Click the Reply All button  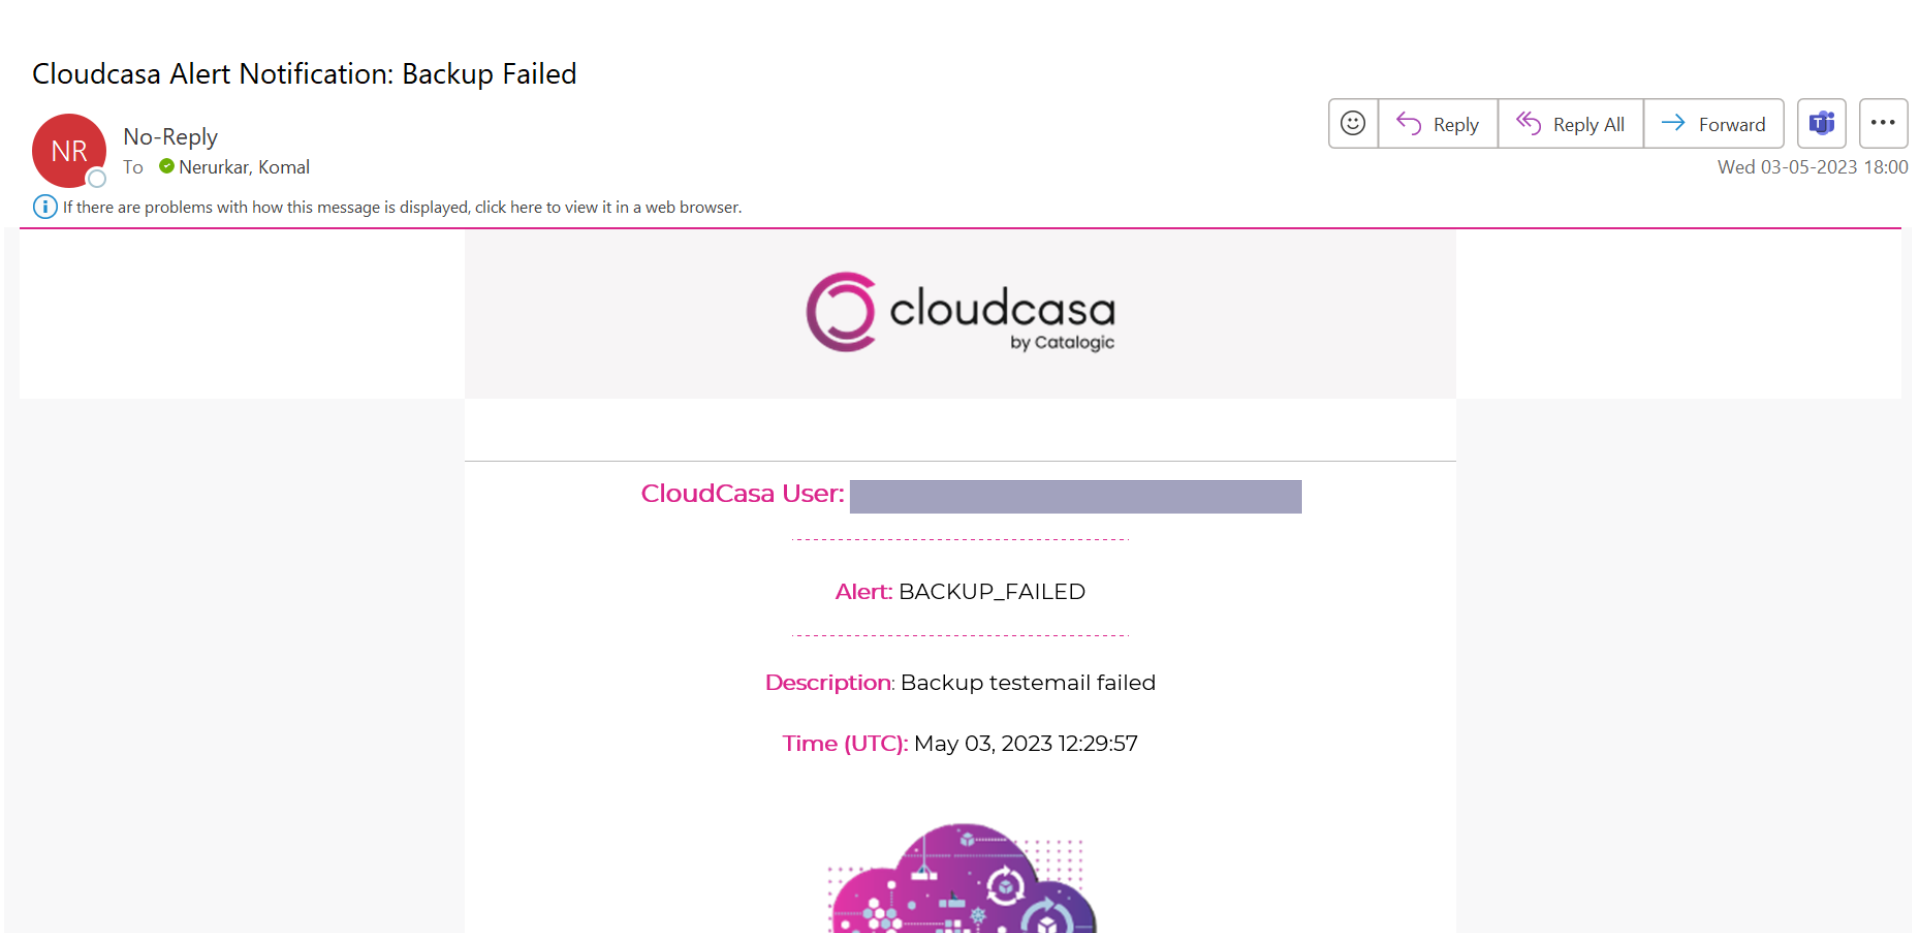tap(1570, 123)
